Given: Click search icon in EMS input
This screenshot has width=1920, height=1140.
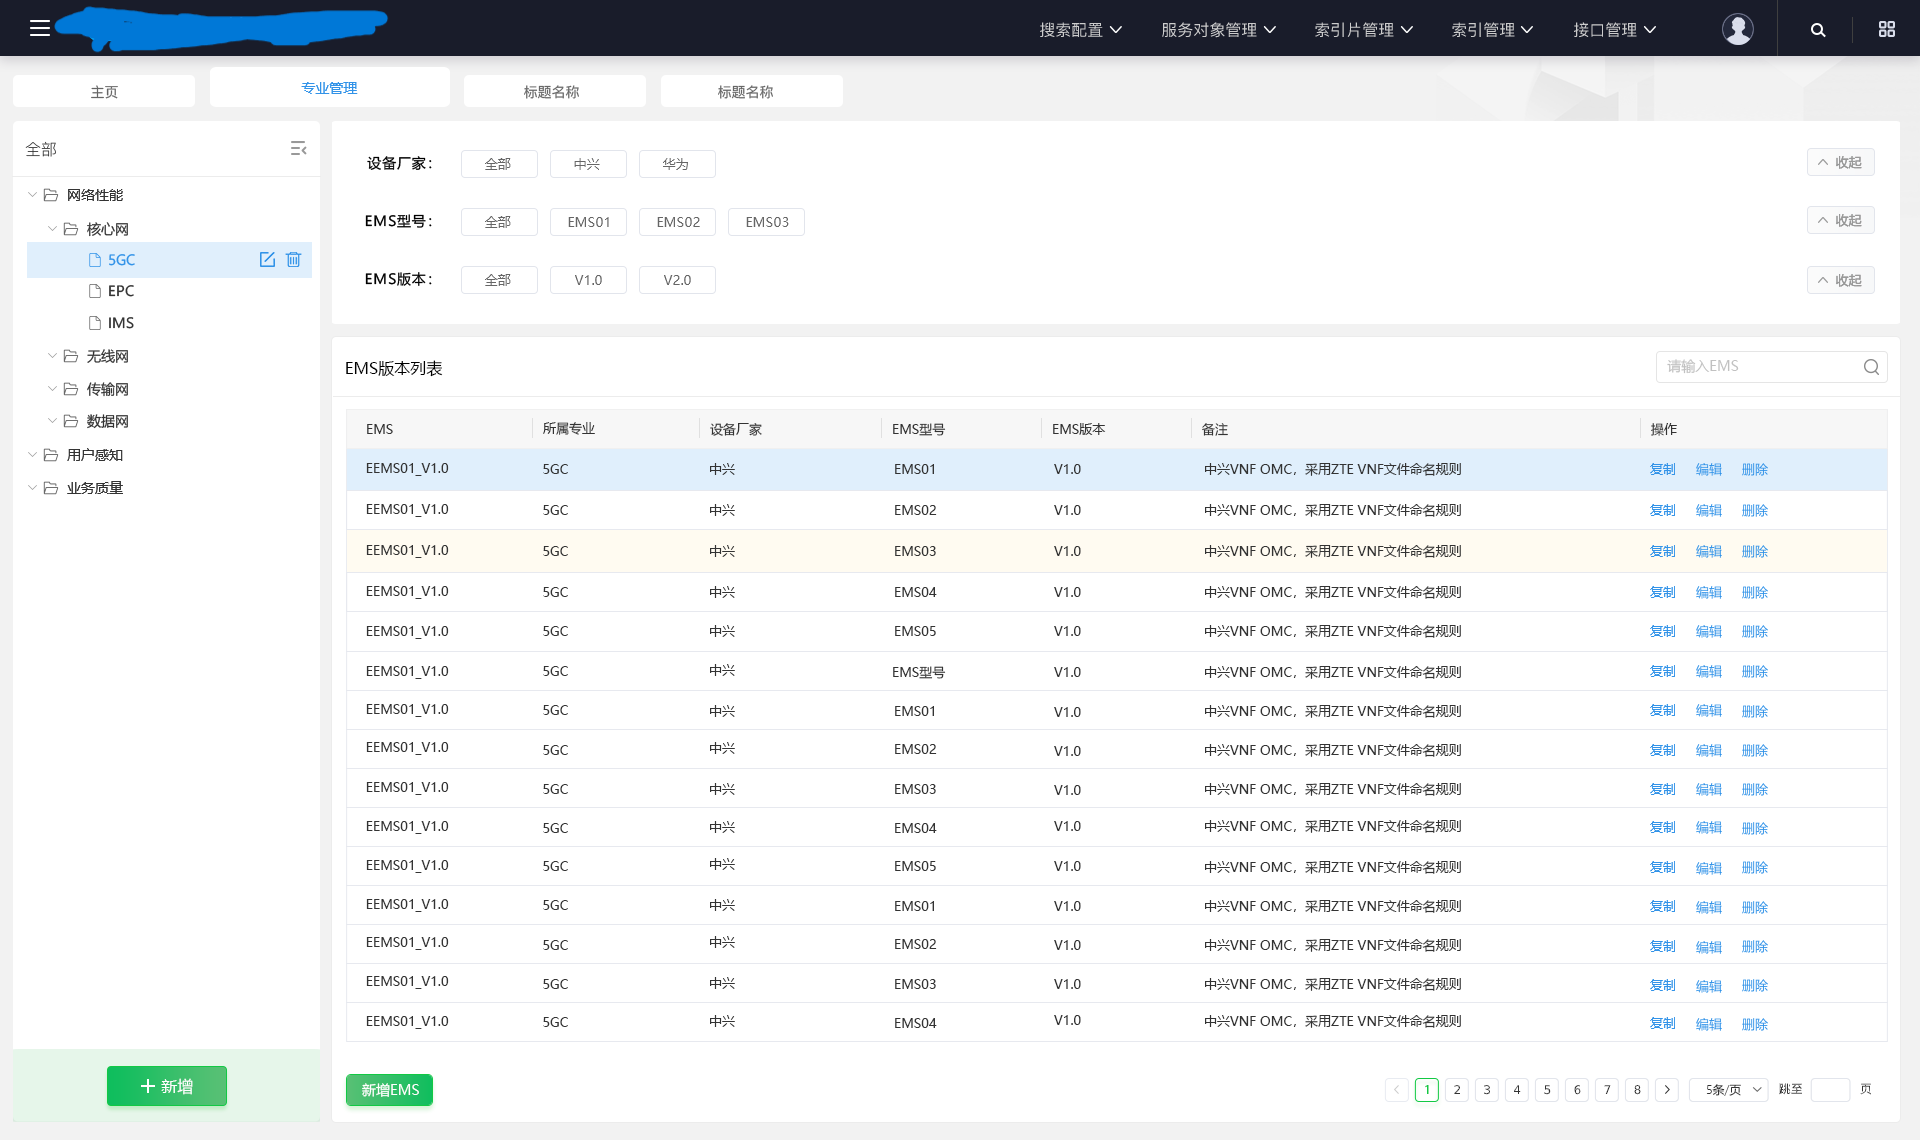Looking at the screenshot, I should pos(1871,367).
